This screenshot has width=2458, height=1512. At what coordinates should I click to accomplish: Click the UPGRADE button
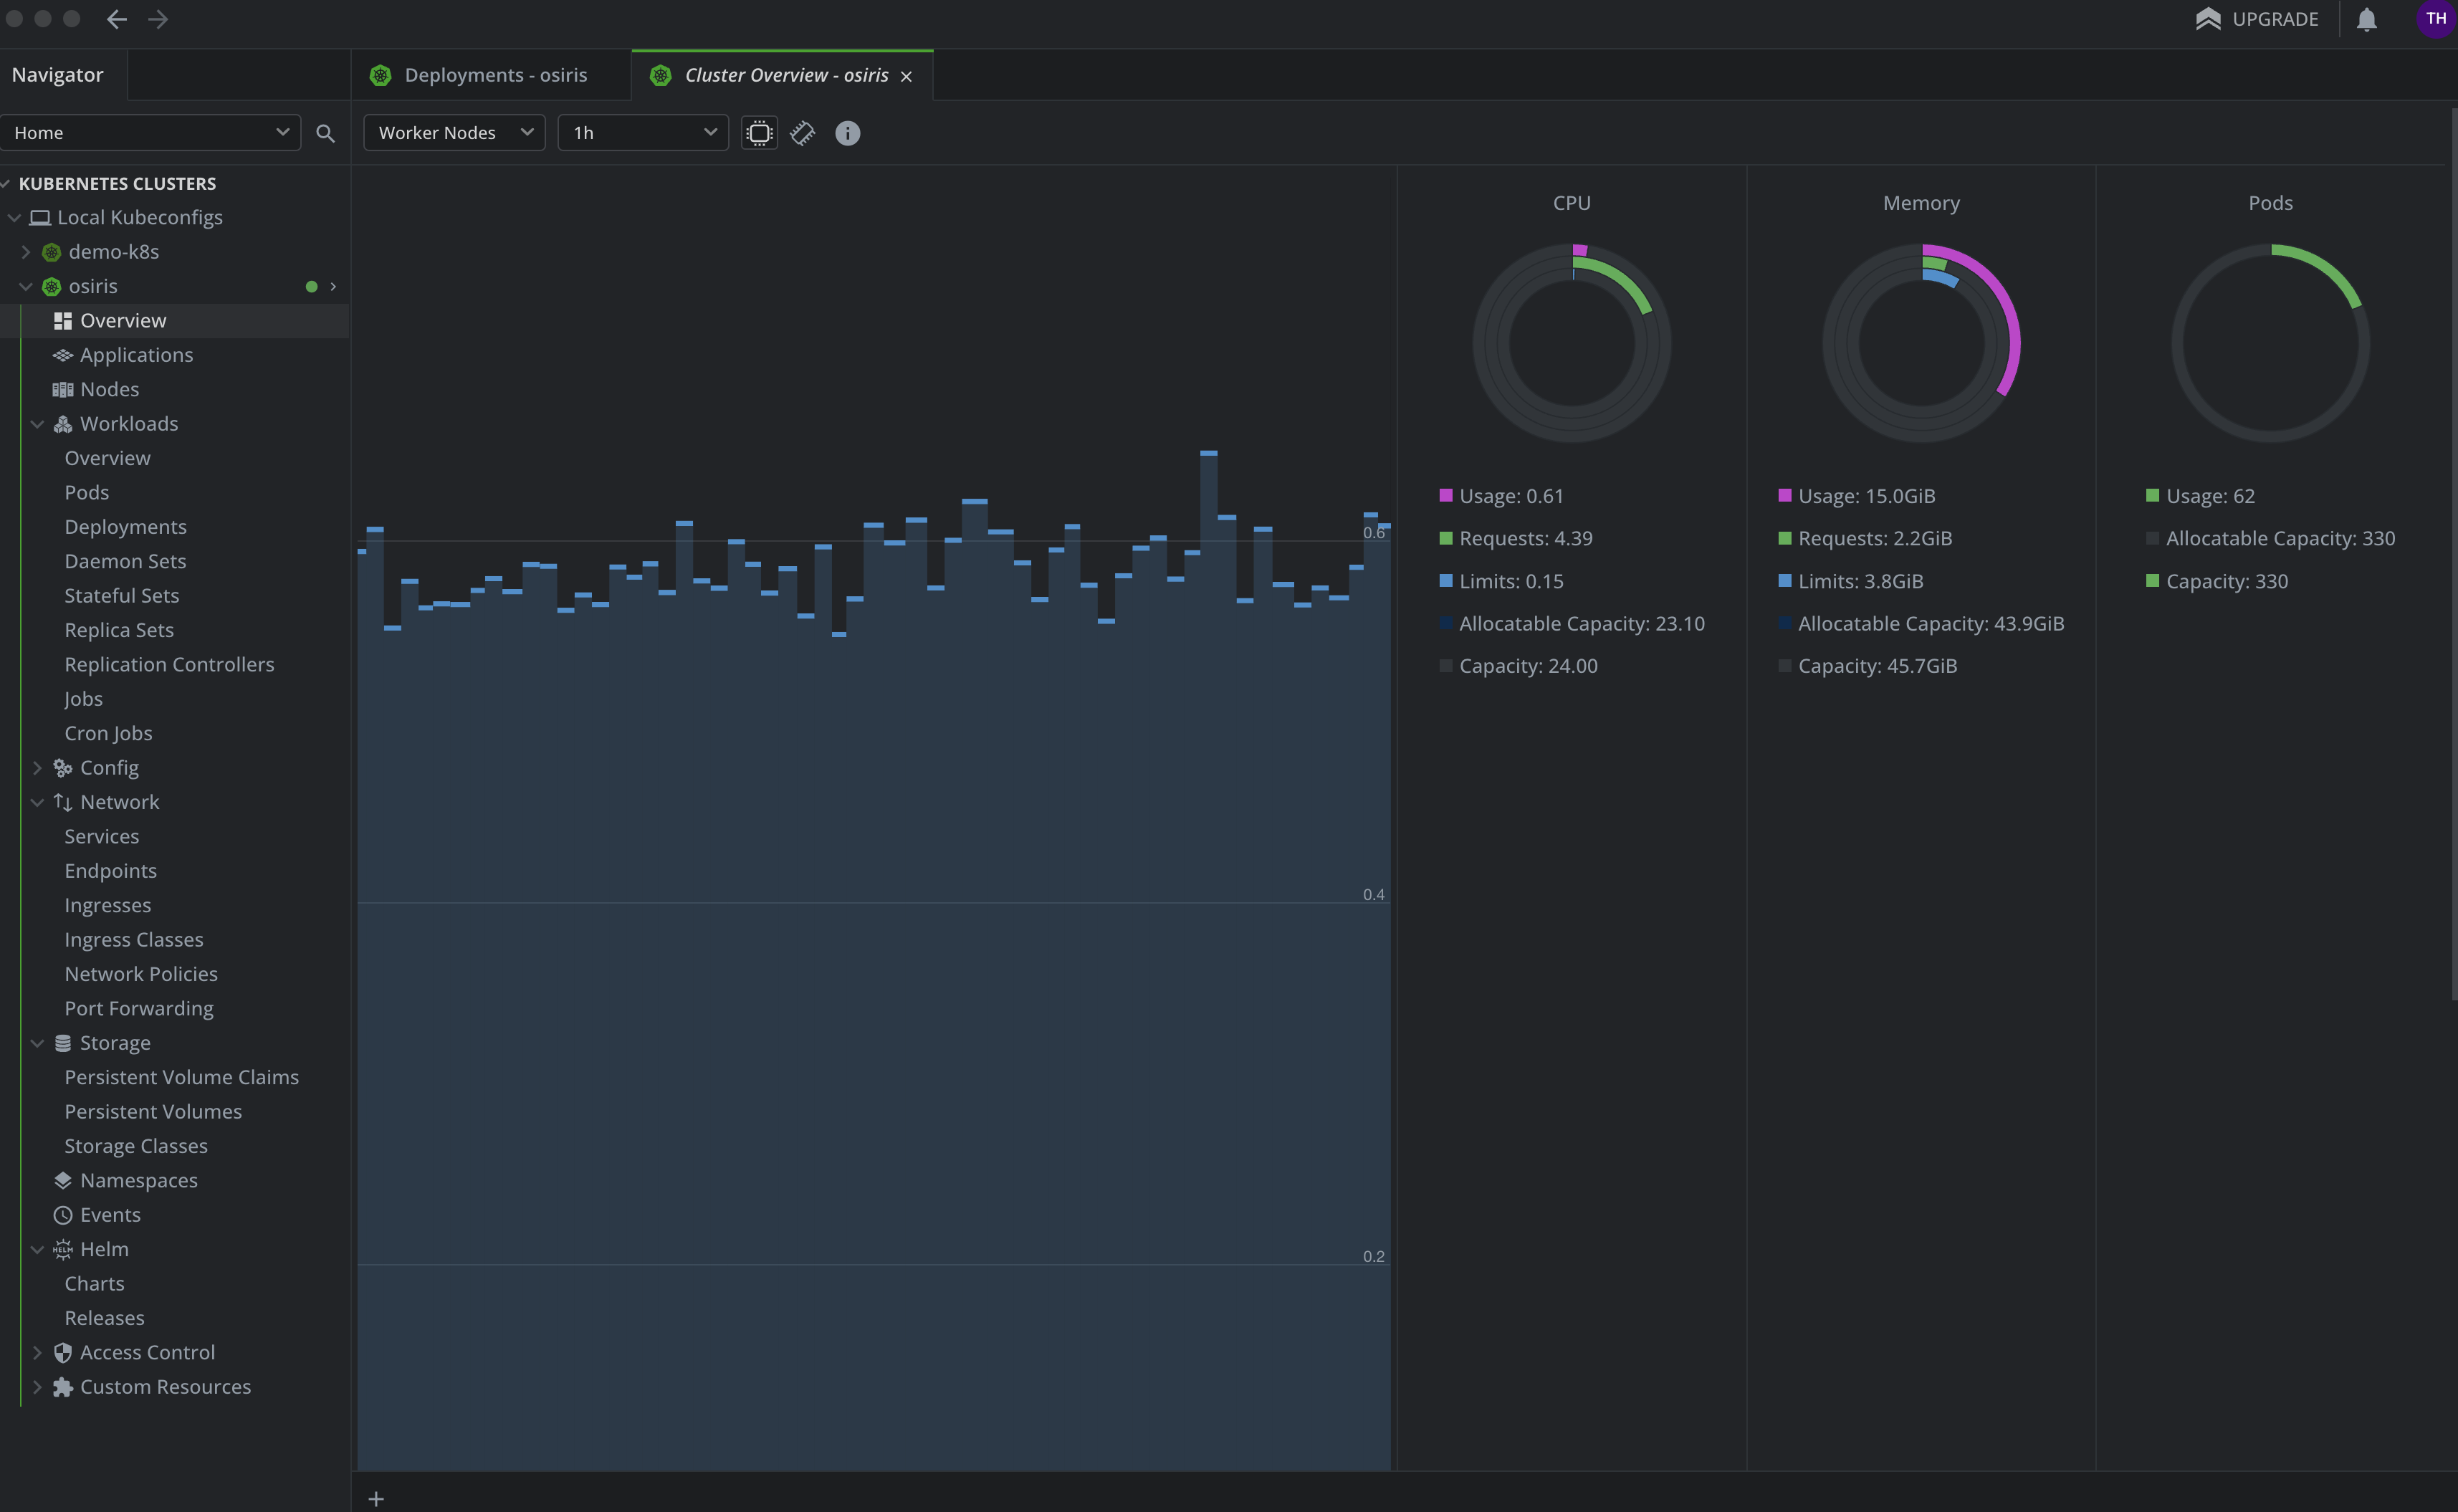tap(2259, 19)
